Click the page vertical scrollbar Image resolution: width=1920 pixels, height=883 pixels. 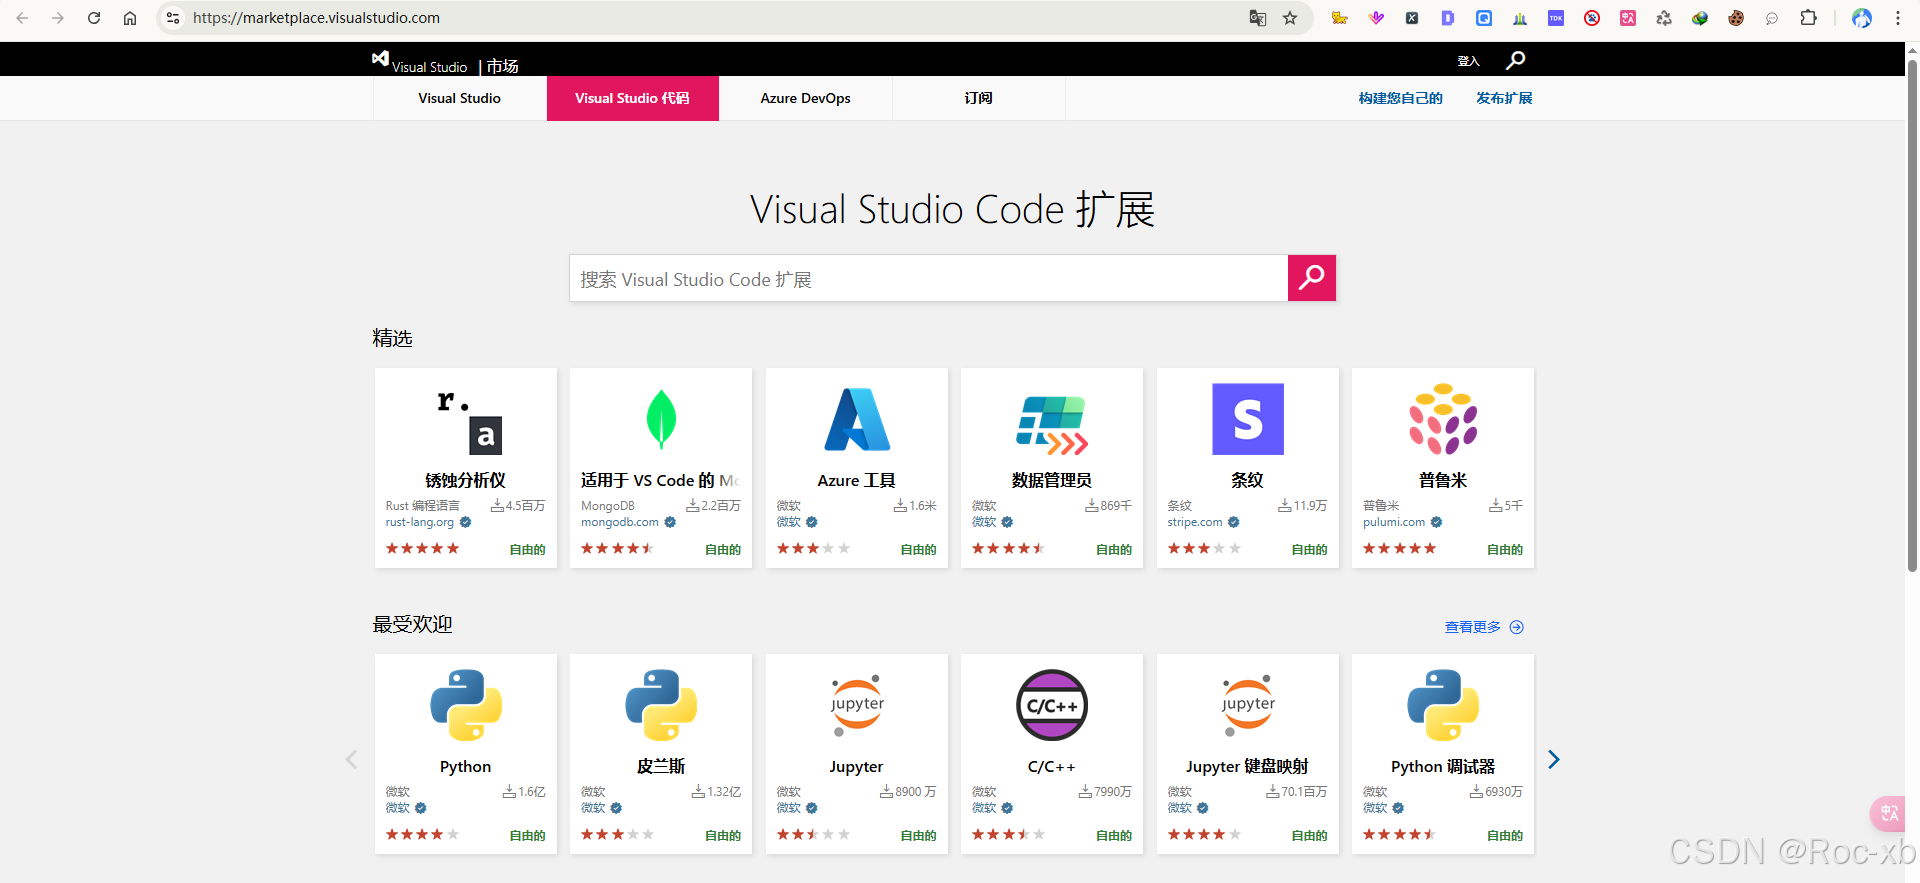click(1912, 315)
